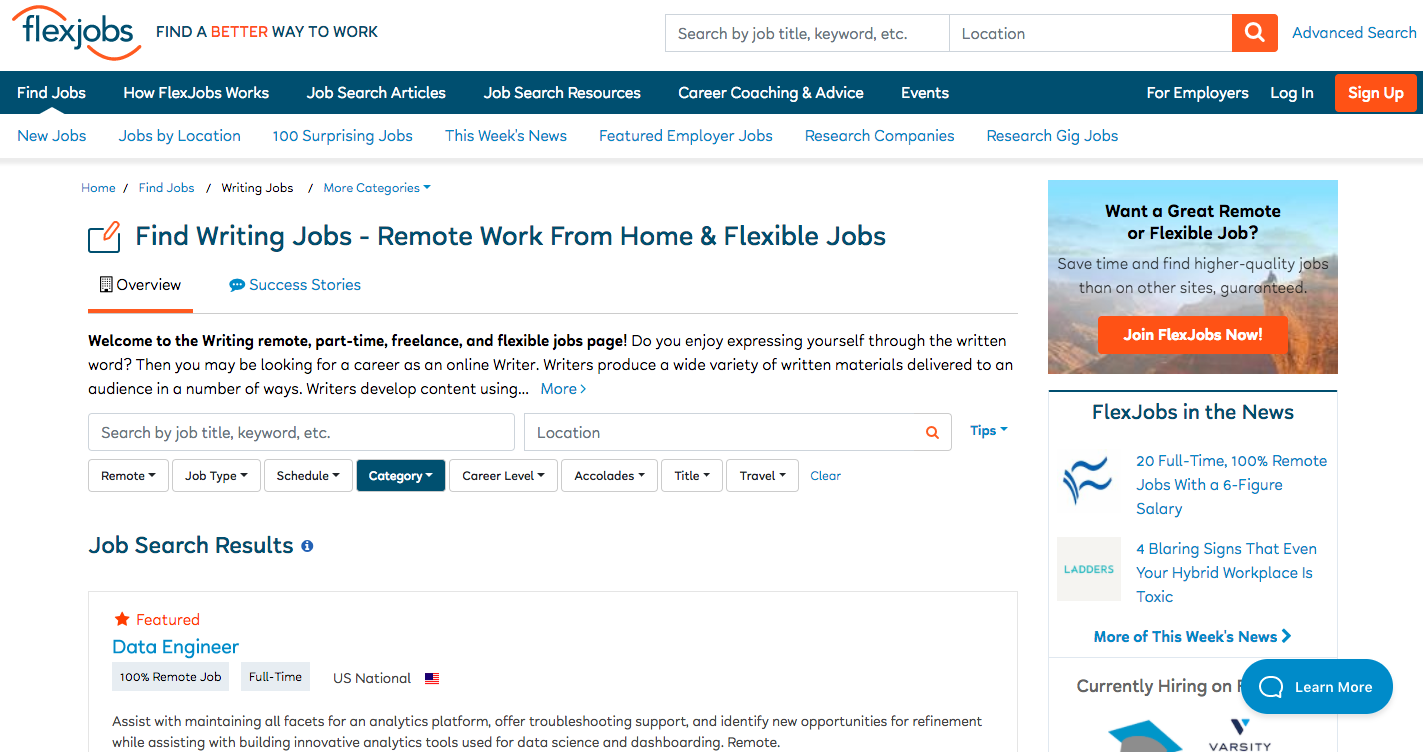Click the Location input field
Screen dimensions: 1423x752
[x=1090, y=32]
